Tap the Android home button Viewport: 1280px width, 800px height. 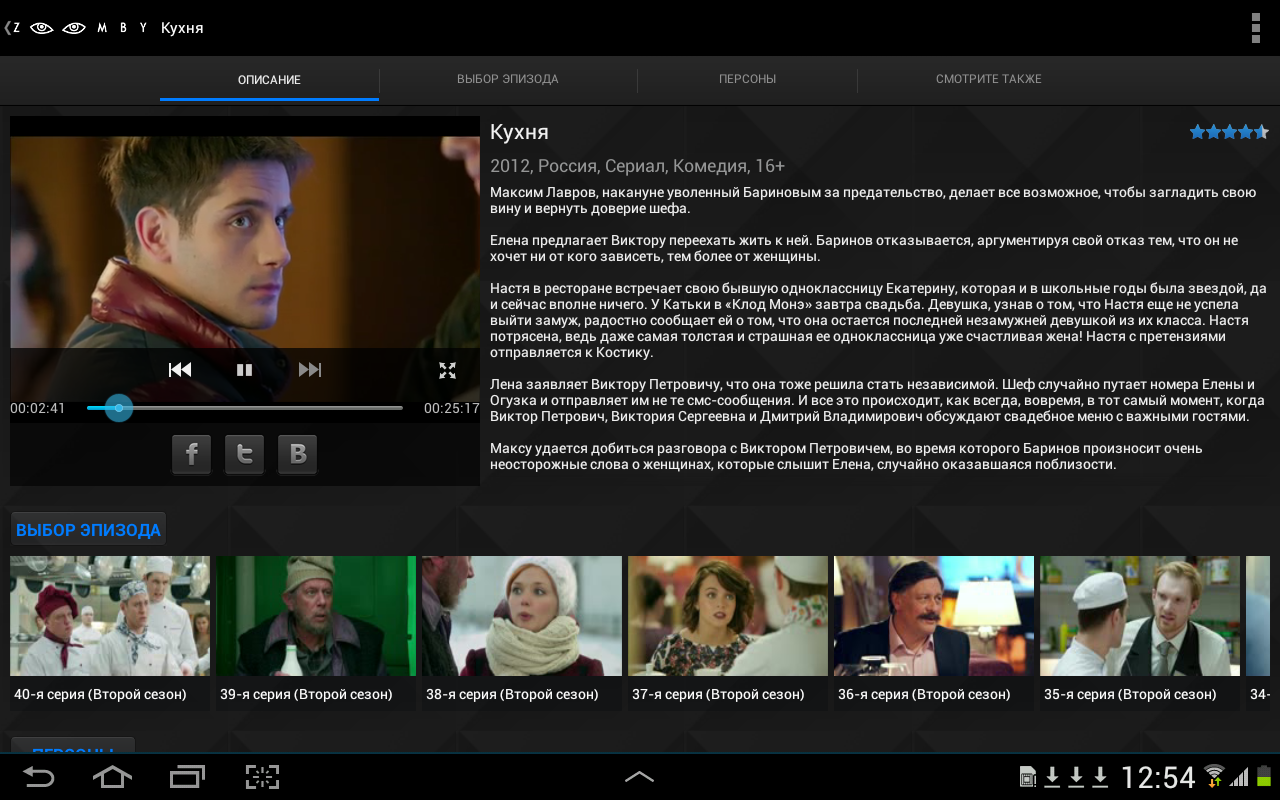[112, 777]
